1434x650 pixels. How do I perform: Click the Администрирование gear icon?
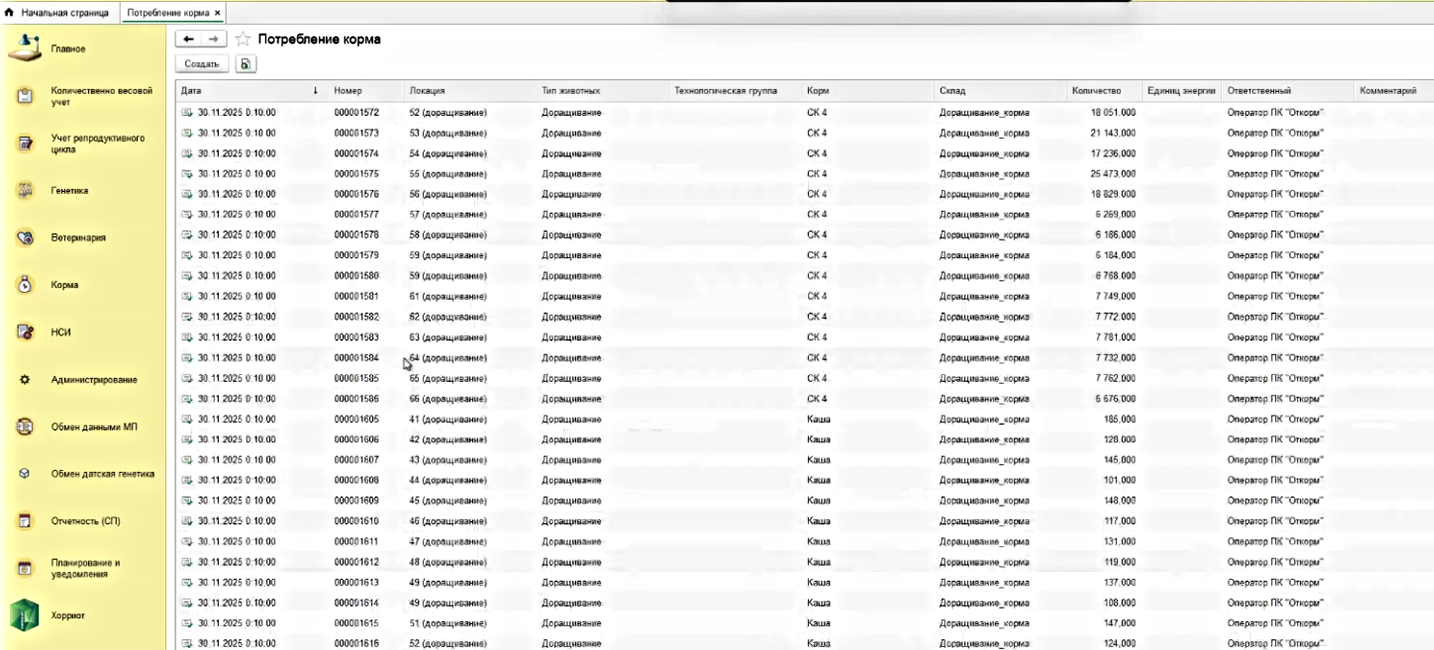(25, 380)
